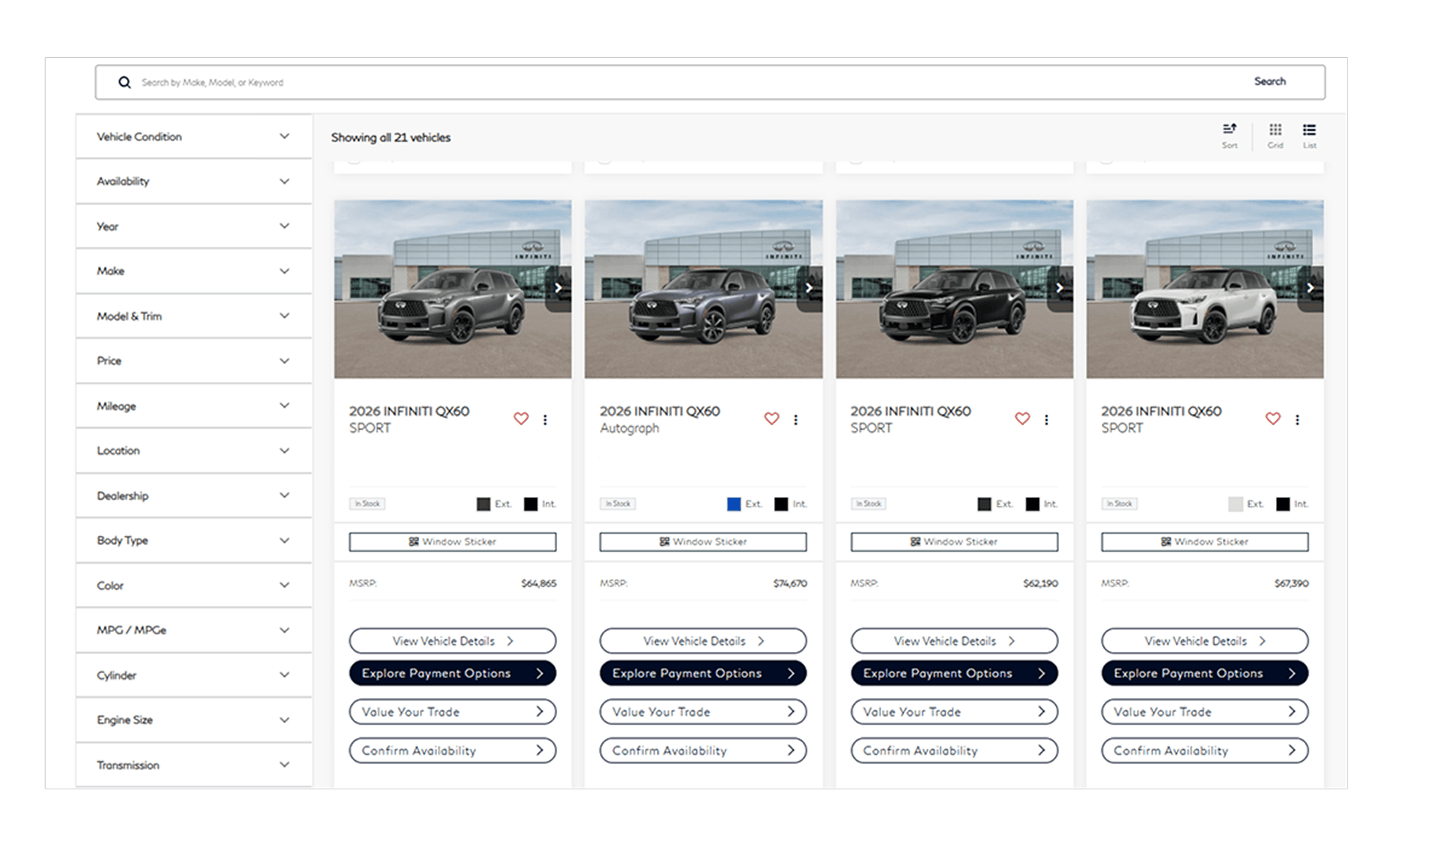The width and height of the screenshot is (1440, 845).
Task: Confirm Availability of $62,190 QX60
Action: [954, 750]
